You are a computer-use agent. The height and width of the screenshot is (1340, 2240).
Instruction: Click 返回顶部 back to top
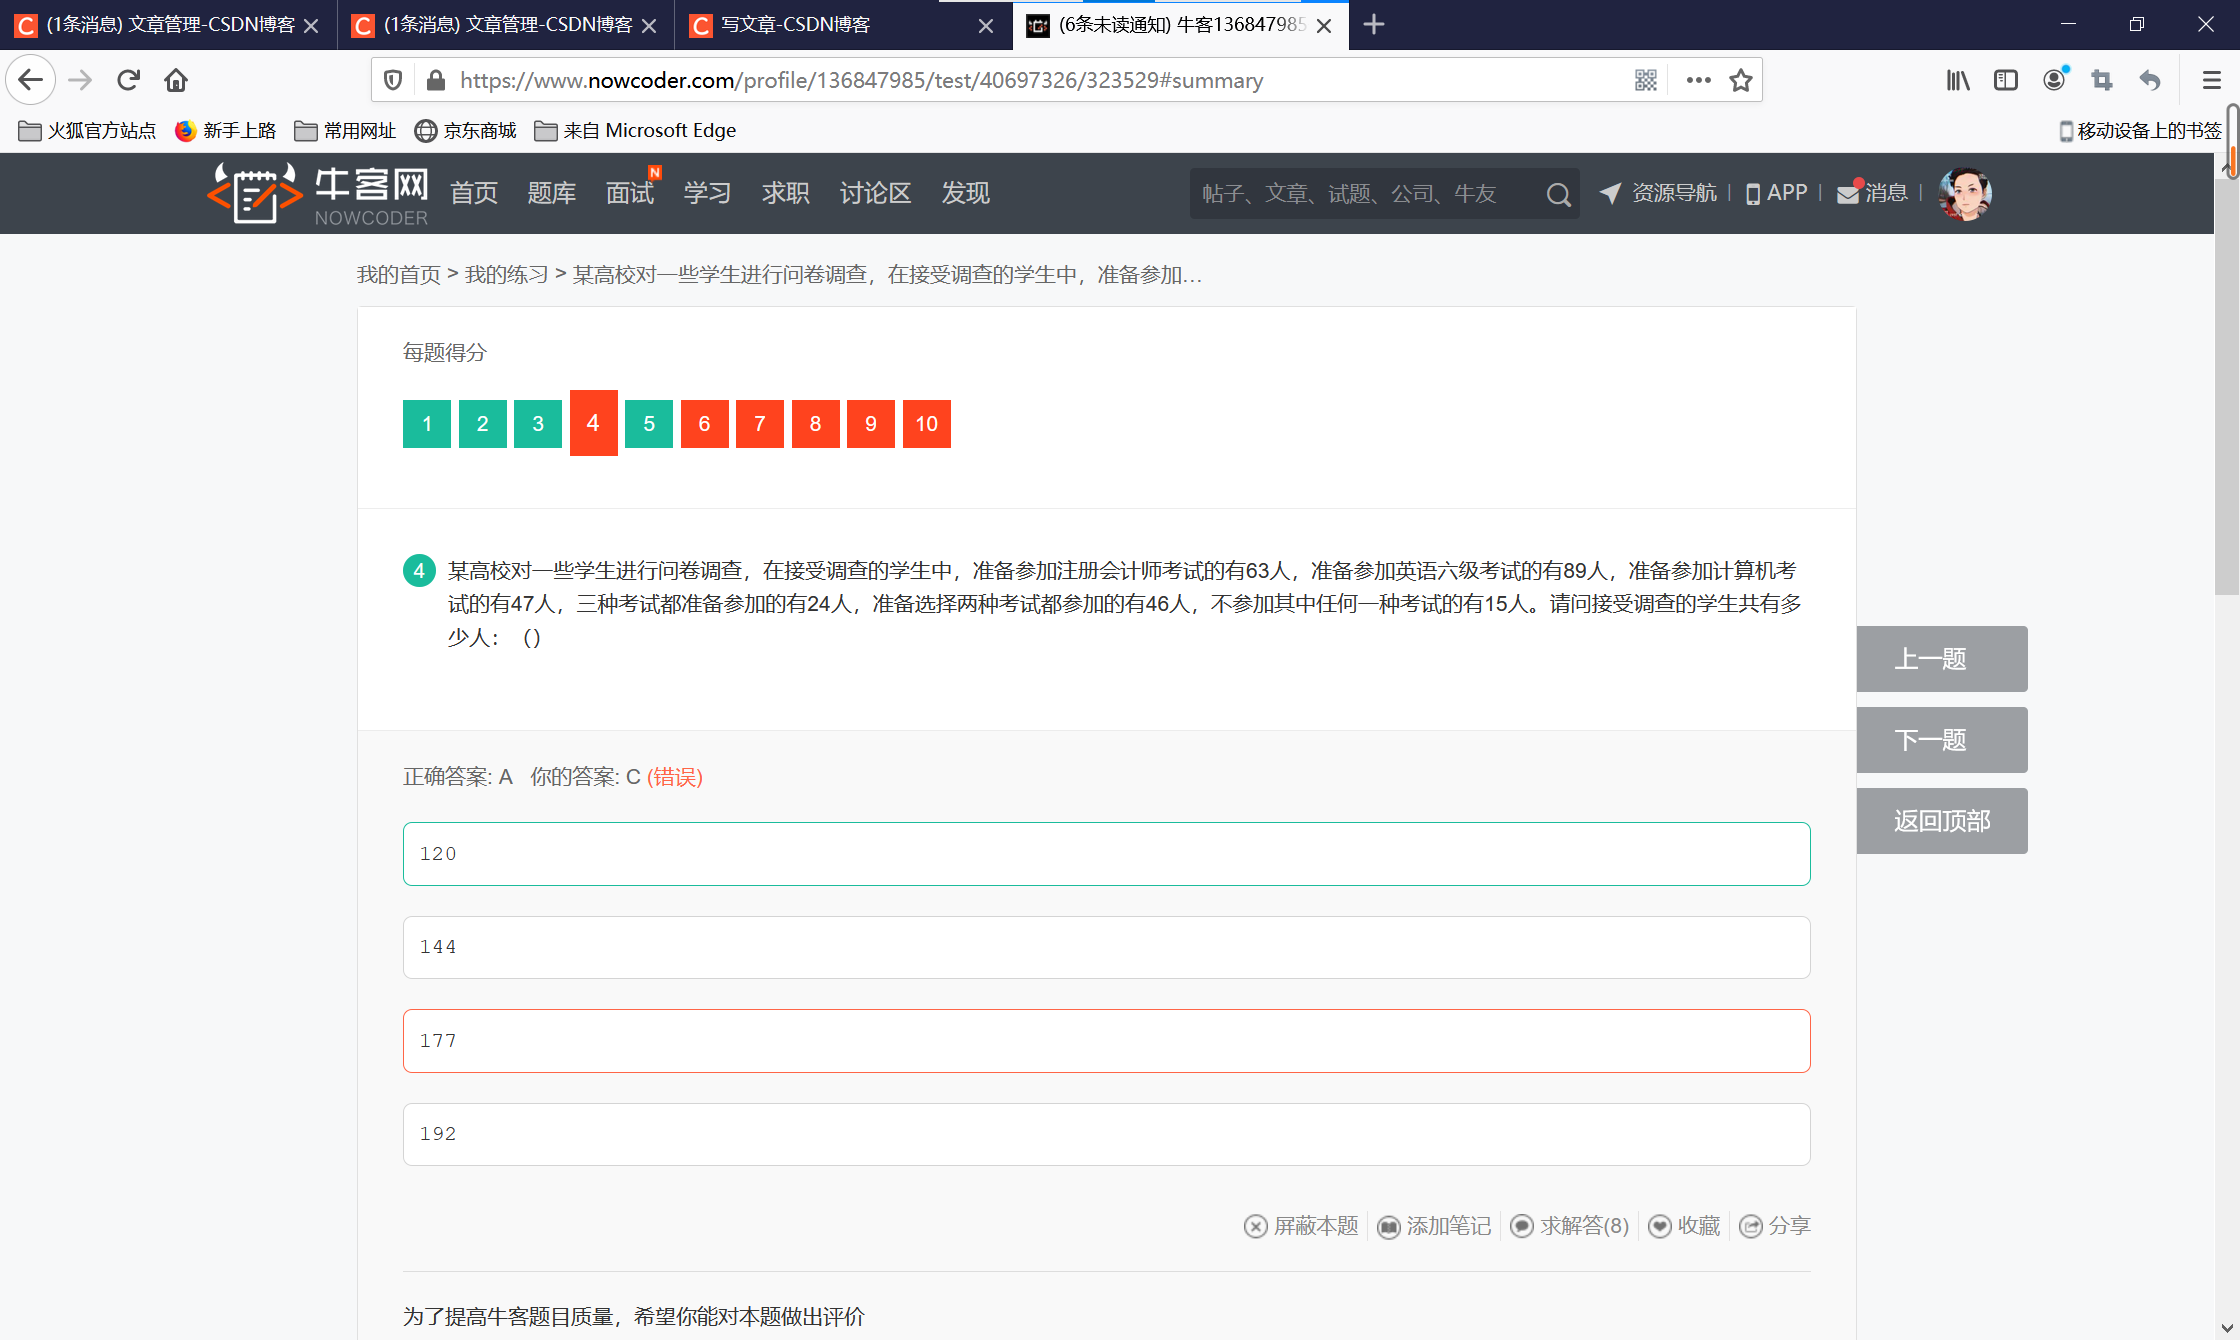click(1942, 821)
